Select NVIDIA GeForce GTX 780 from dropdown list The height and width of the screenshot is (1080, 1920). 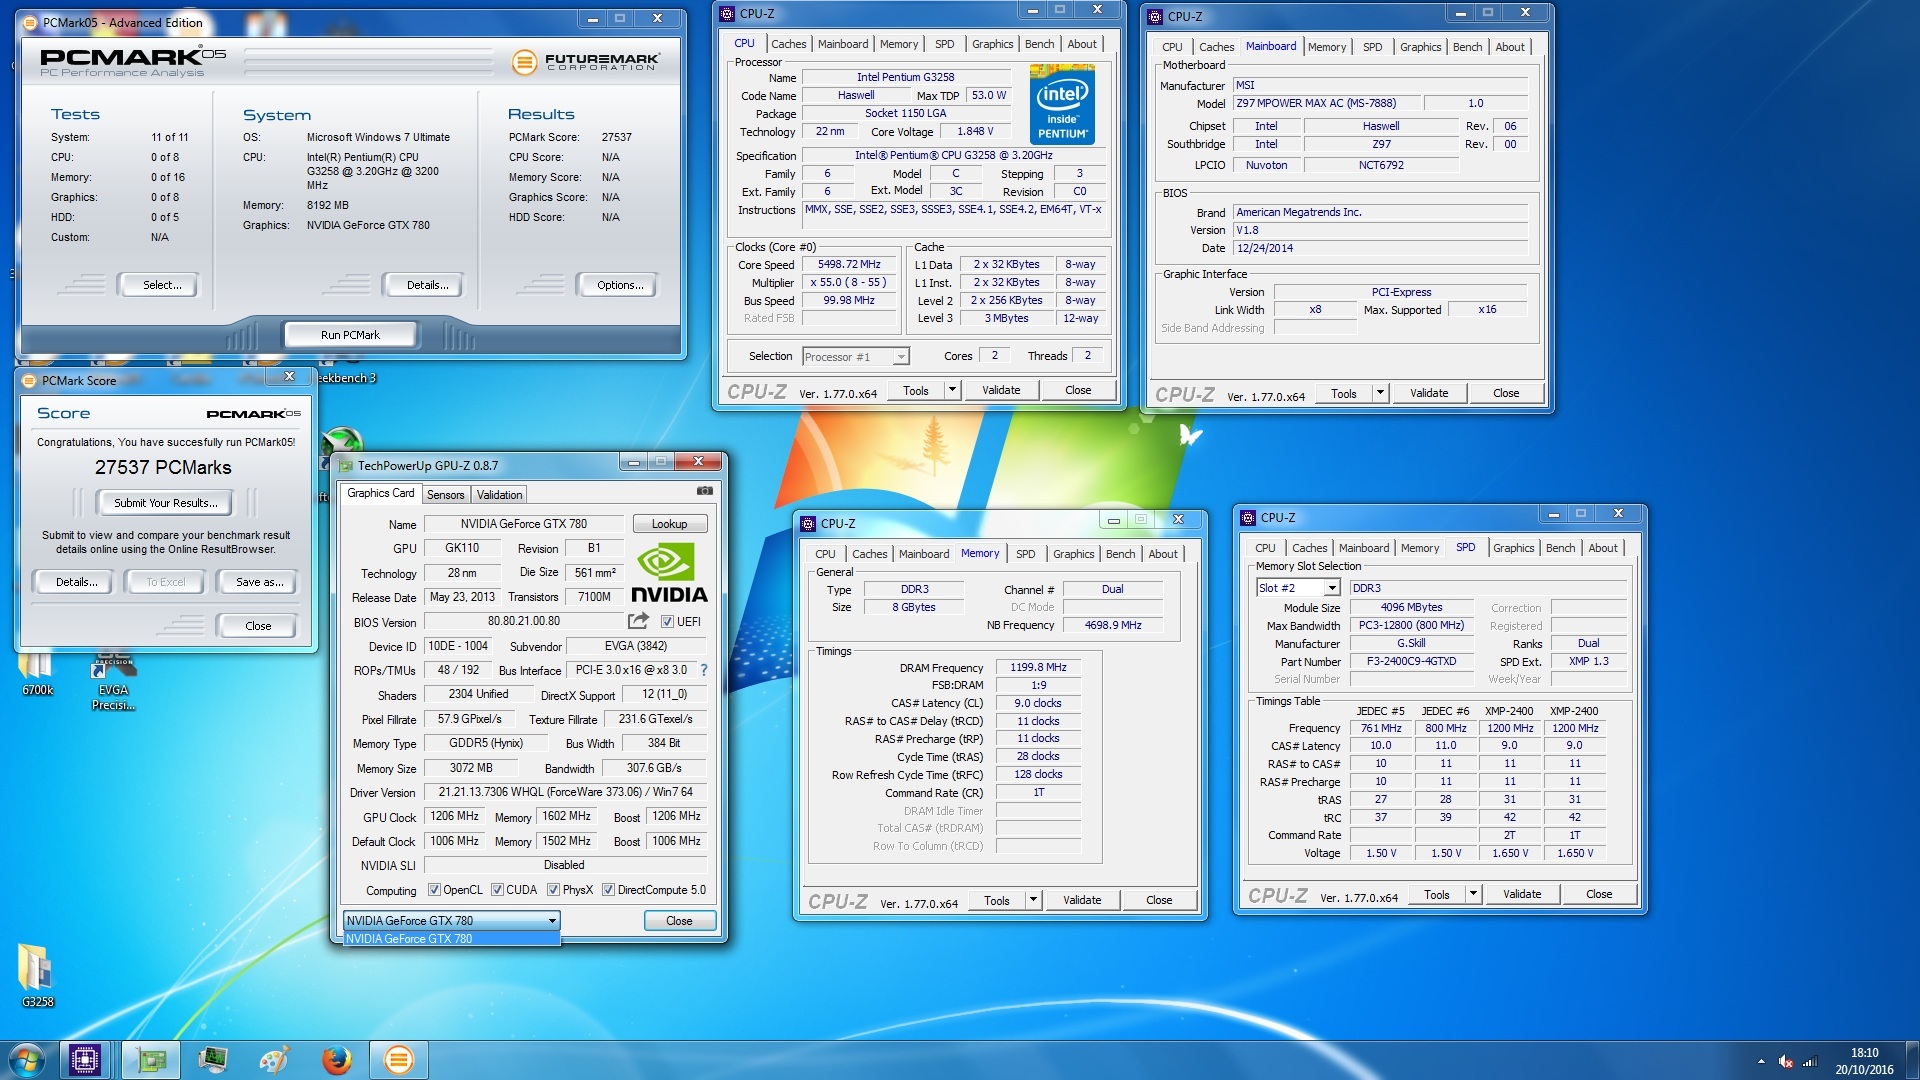point(451,939)
